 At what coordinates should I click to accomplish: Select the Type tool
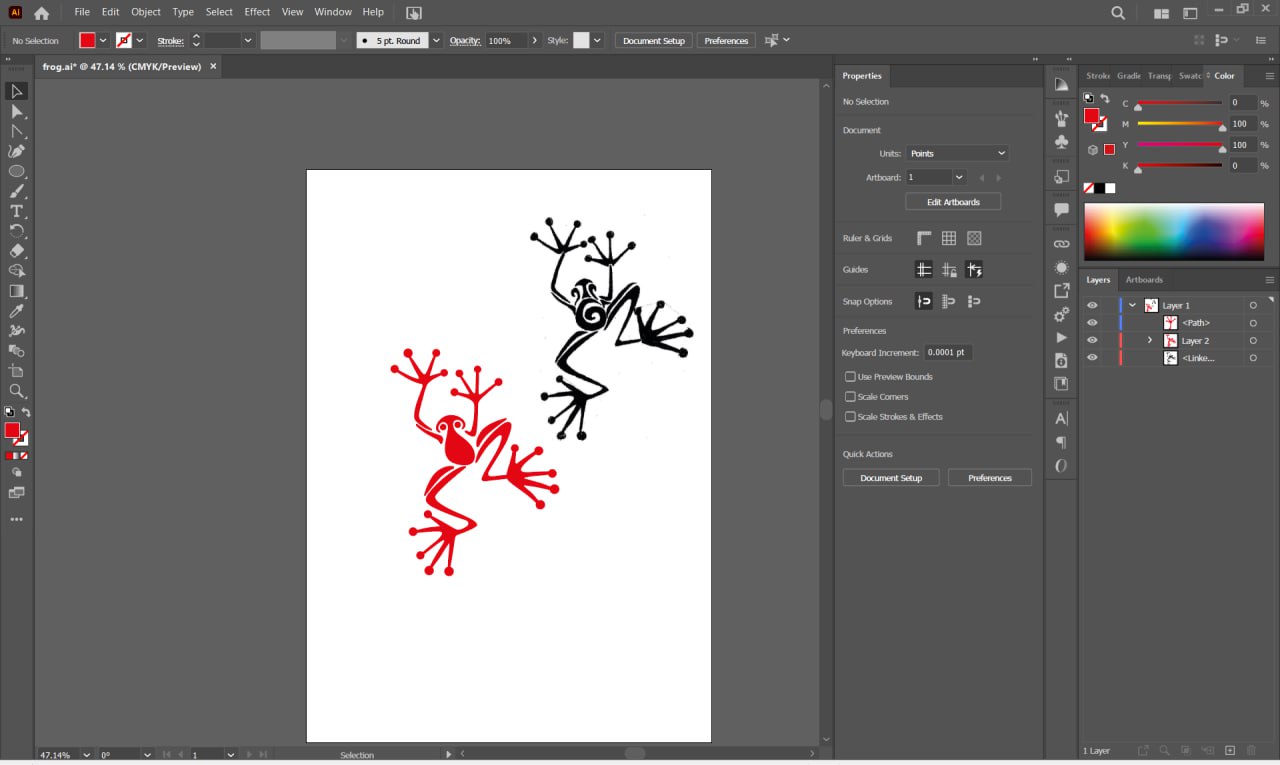point(16,211)
